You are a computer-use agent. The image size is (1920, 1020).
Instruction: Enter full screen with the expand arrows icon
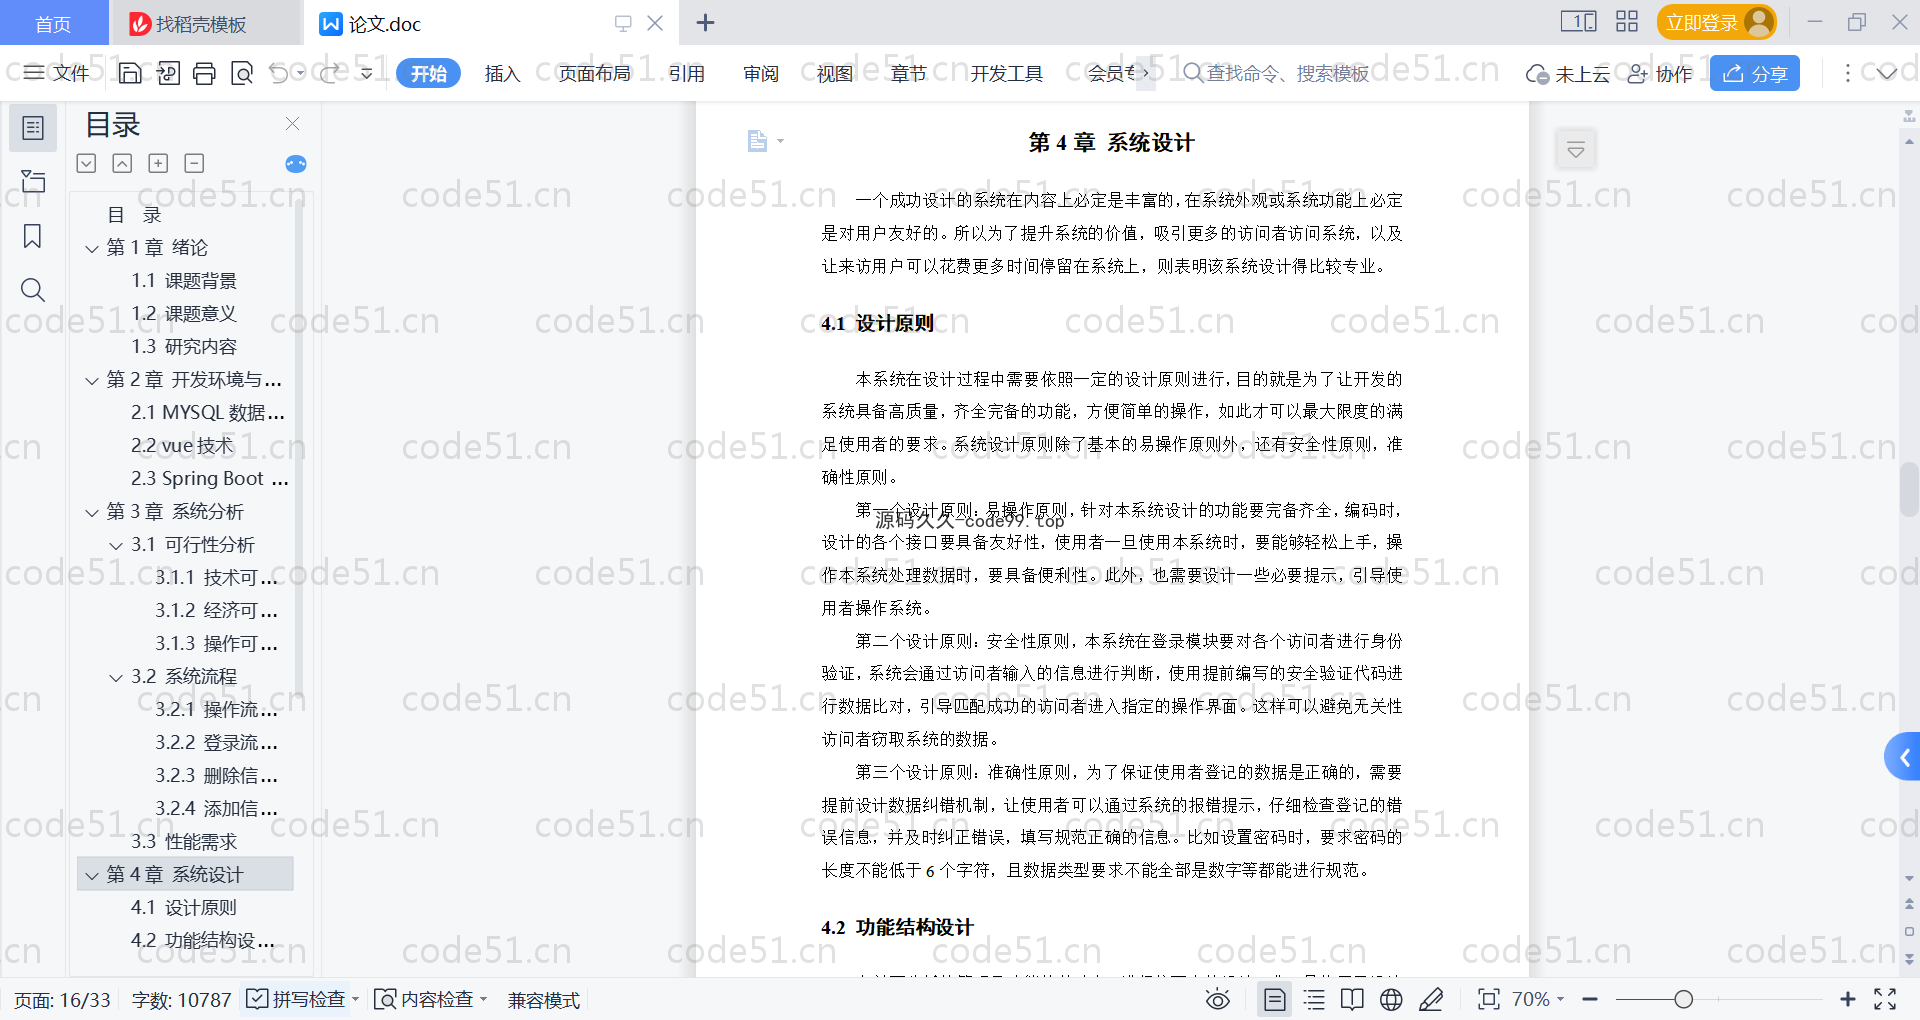coord(1885,999)
